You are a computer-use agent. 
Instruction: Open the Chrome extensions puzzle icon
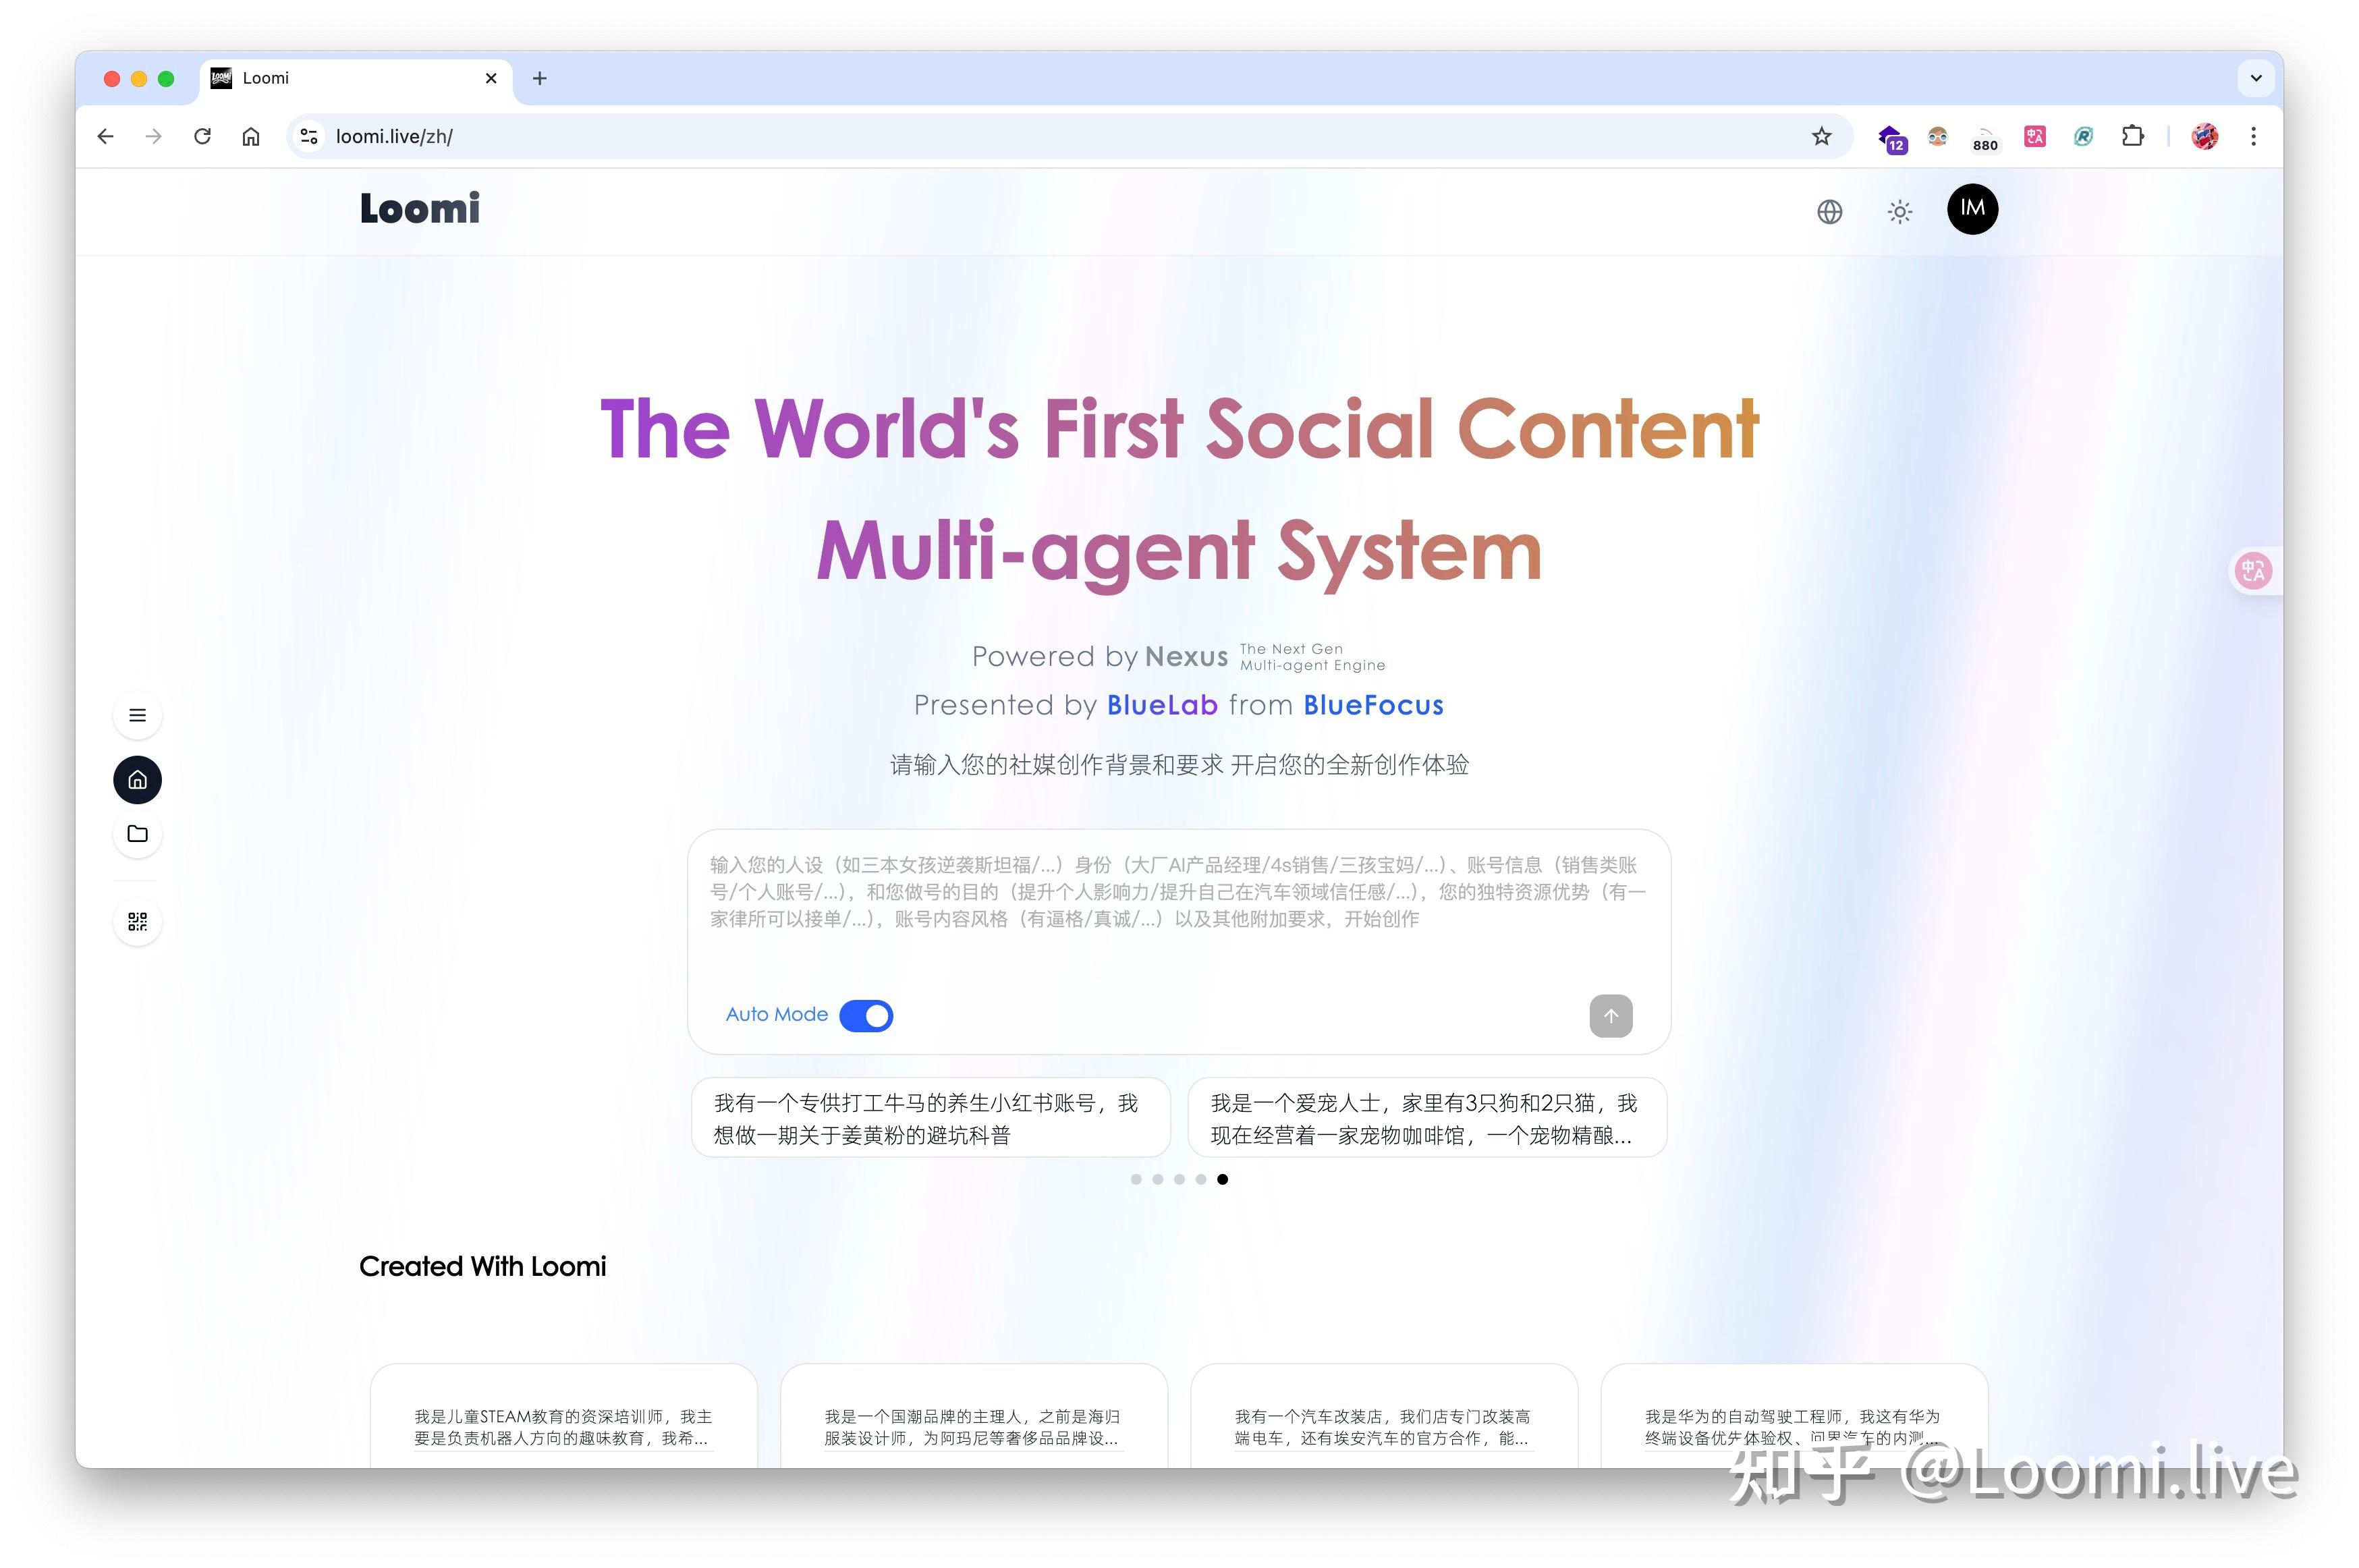pos(2132,136)
